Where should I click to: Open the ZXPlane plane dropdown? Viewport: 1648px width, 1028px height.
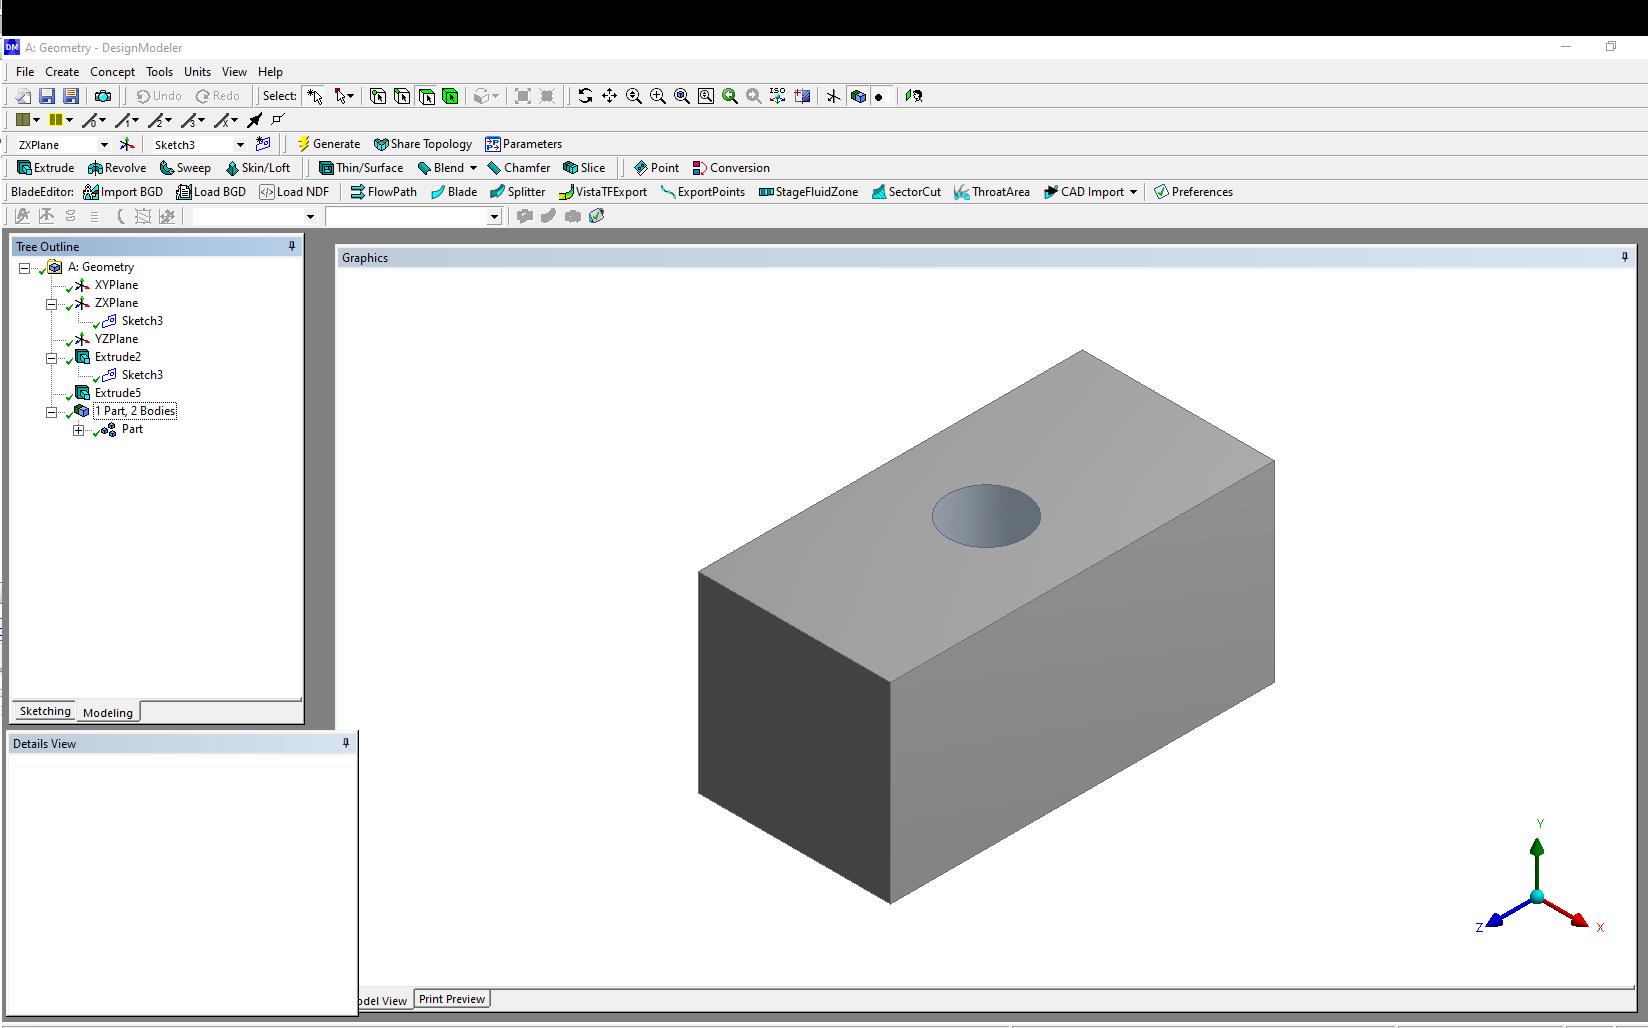(x=104, y=145)
